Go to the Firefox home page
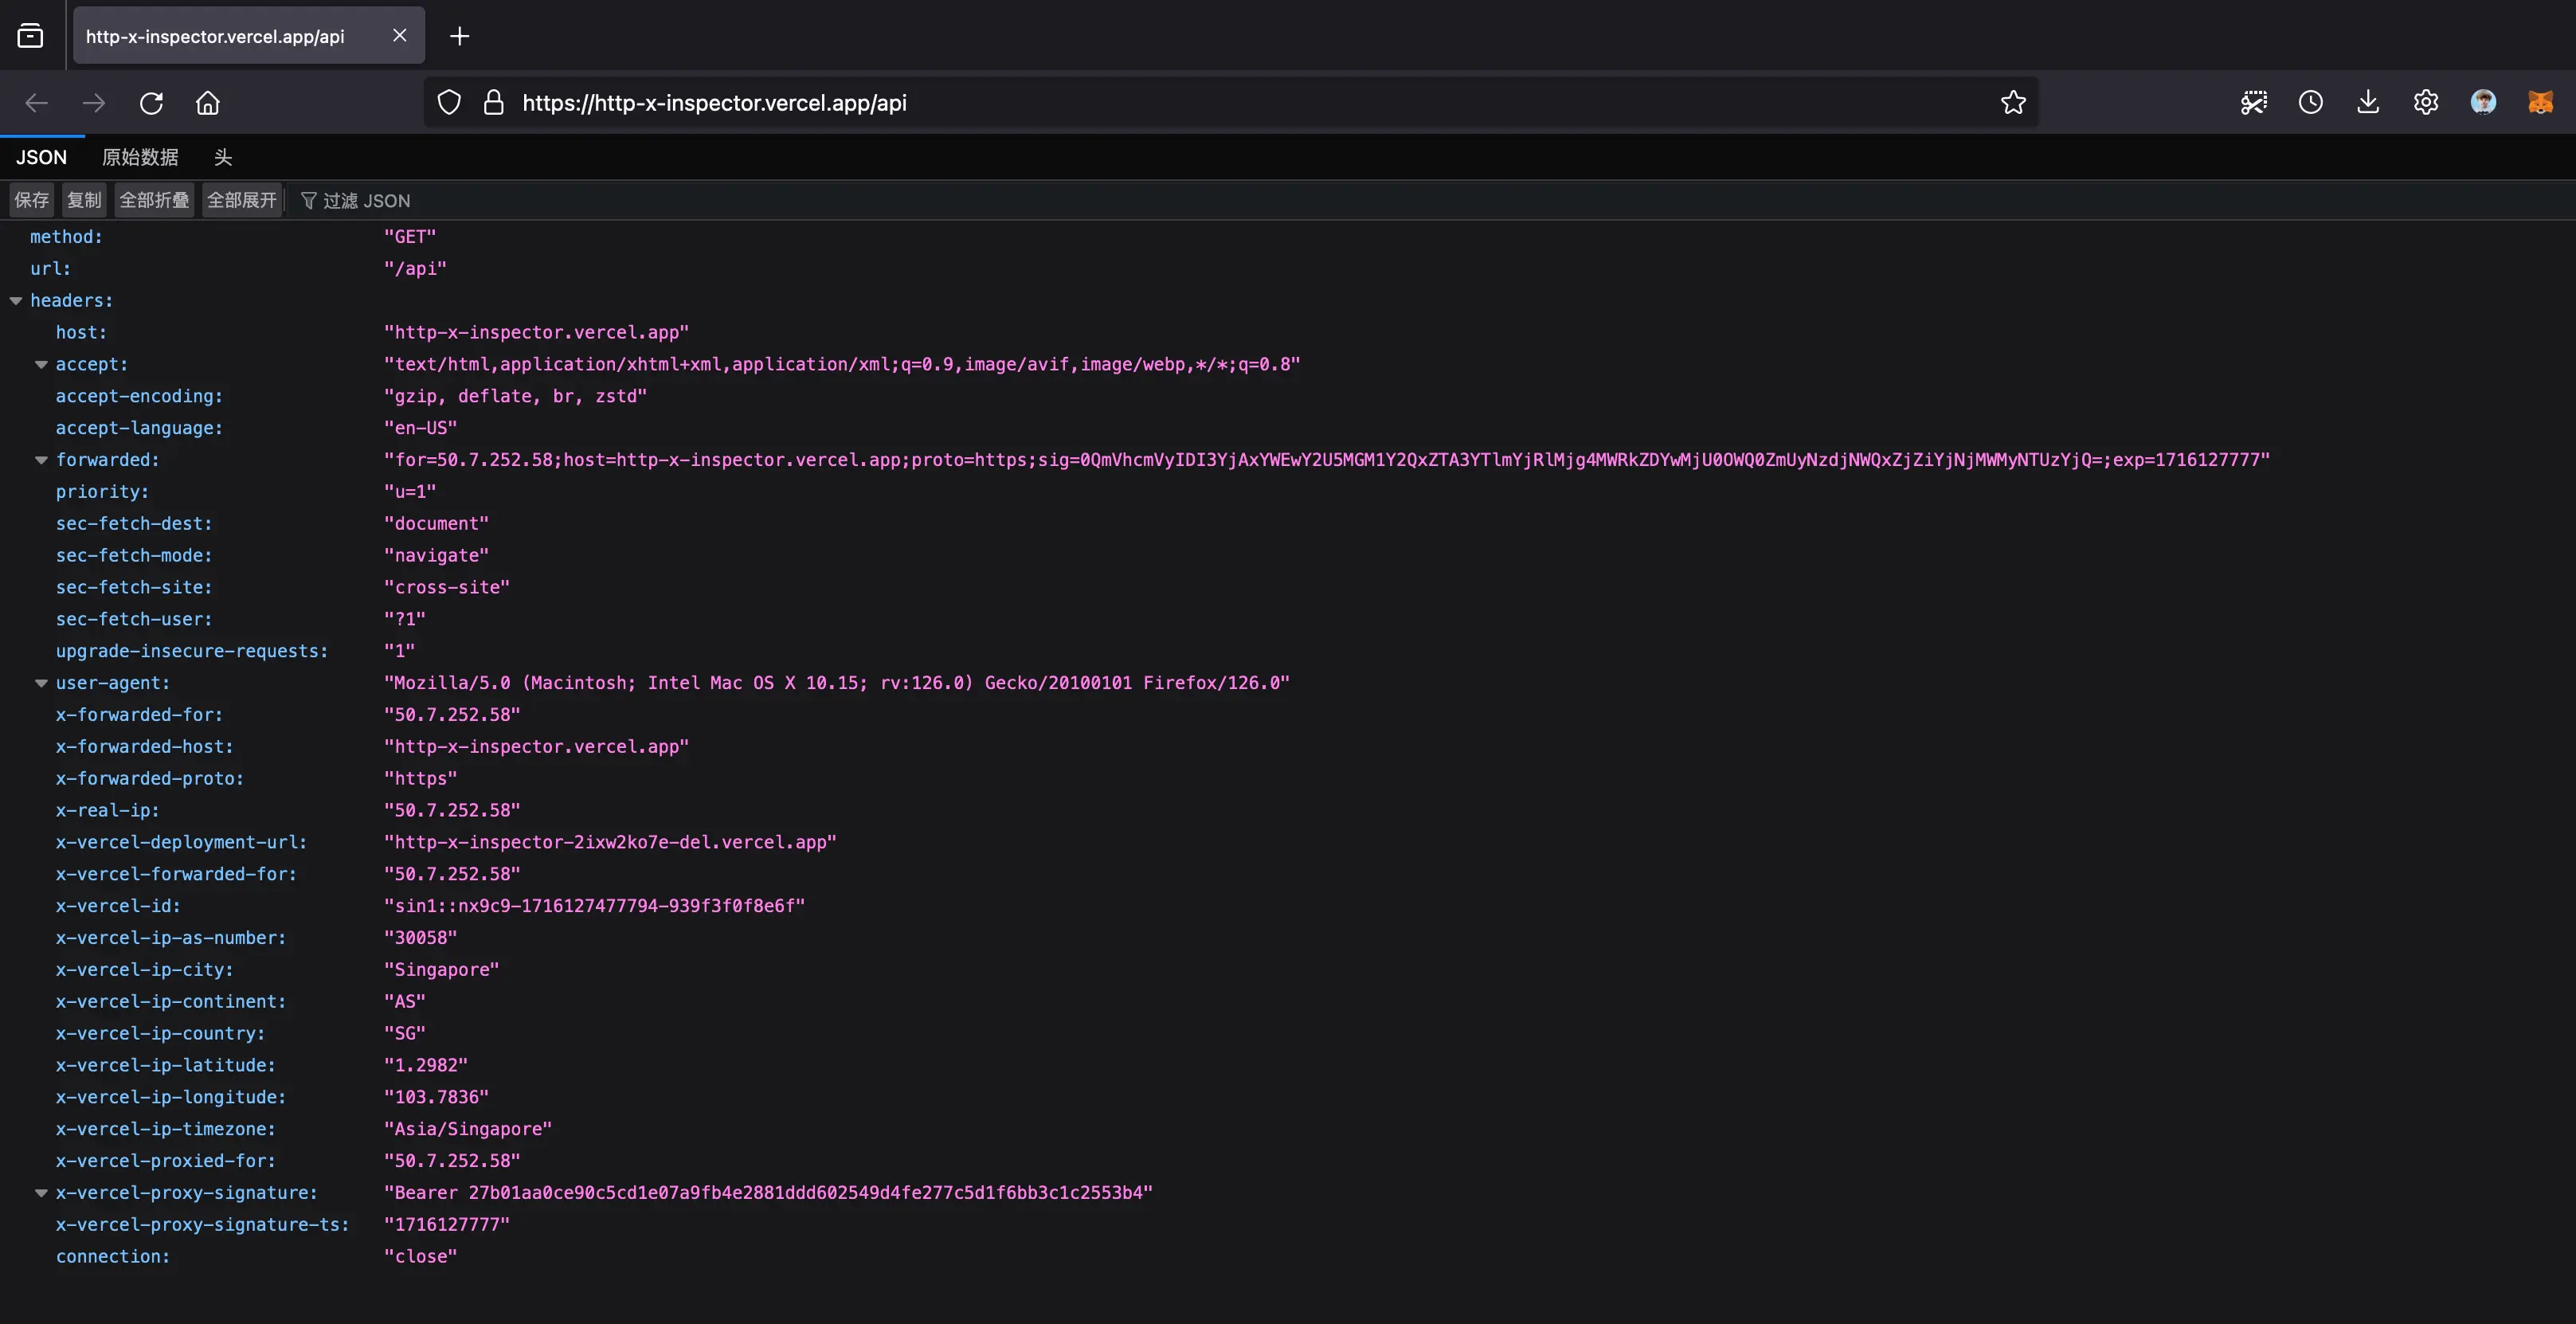 pos(208,103)
